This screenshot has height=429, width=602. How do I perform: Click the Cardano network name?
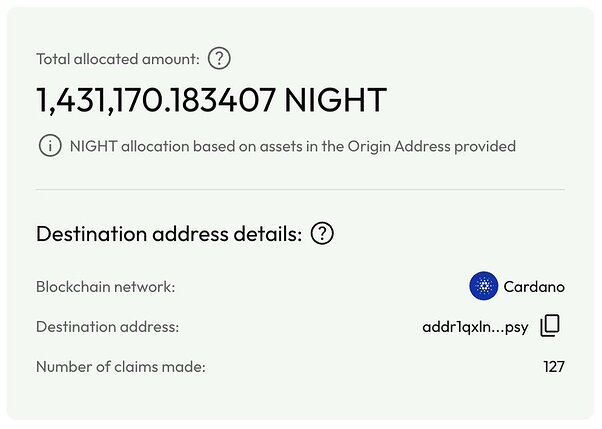tap(534, 287)
